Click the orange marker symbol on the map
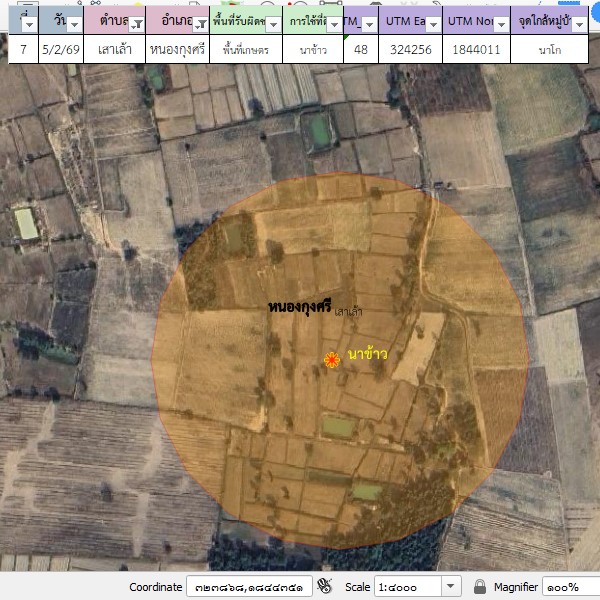The width and height of the screenshot is (600, 600). tap(331, 360)
